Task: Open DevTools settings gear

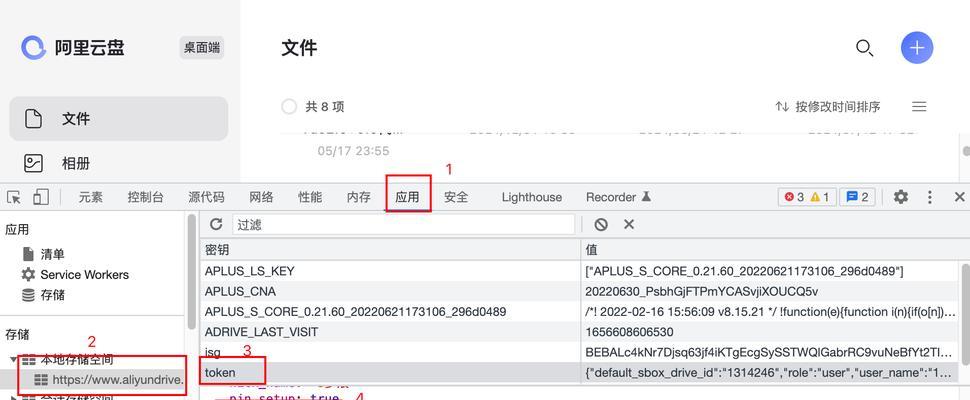Action: tap(901, 197)
